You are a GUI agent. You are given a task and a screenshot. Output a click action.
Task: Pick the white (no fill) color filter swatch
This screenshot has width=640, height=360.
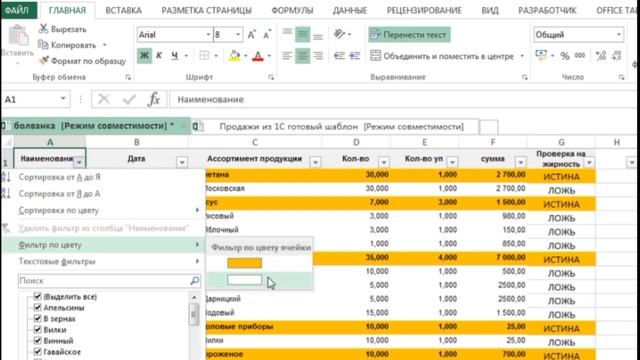point(244,280)
